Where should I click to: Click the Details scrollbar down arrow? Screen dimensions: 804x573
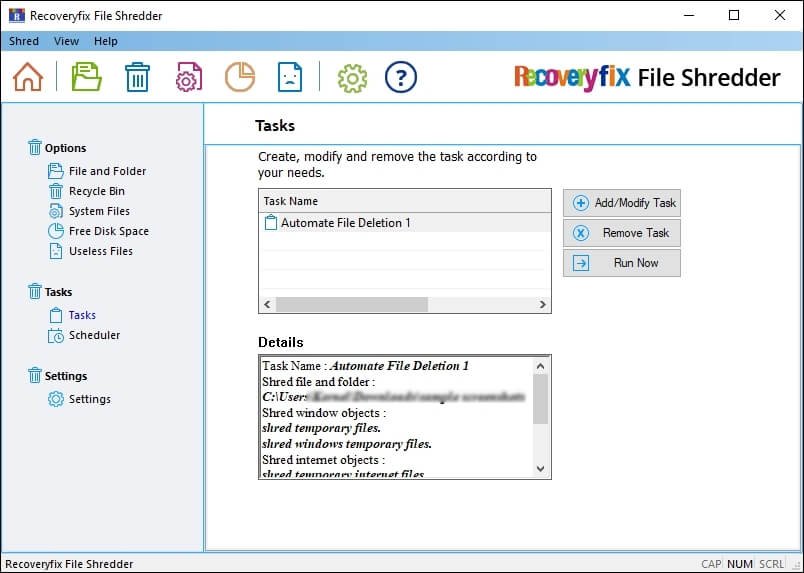541,468
